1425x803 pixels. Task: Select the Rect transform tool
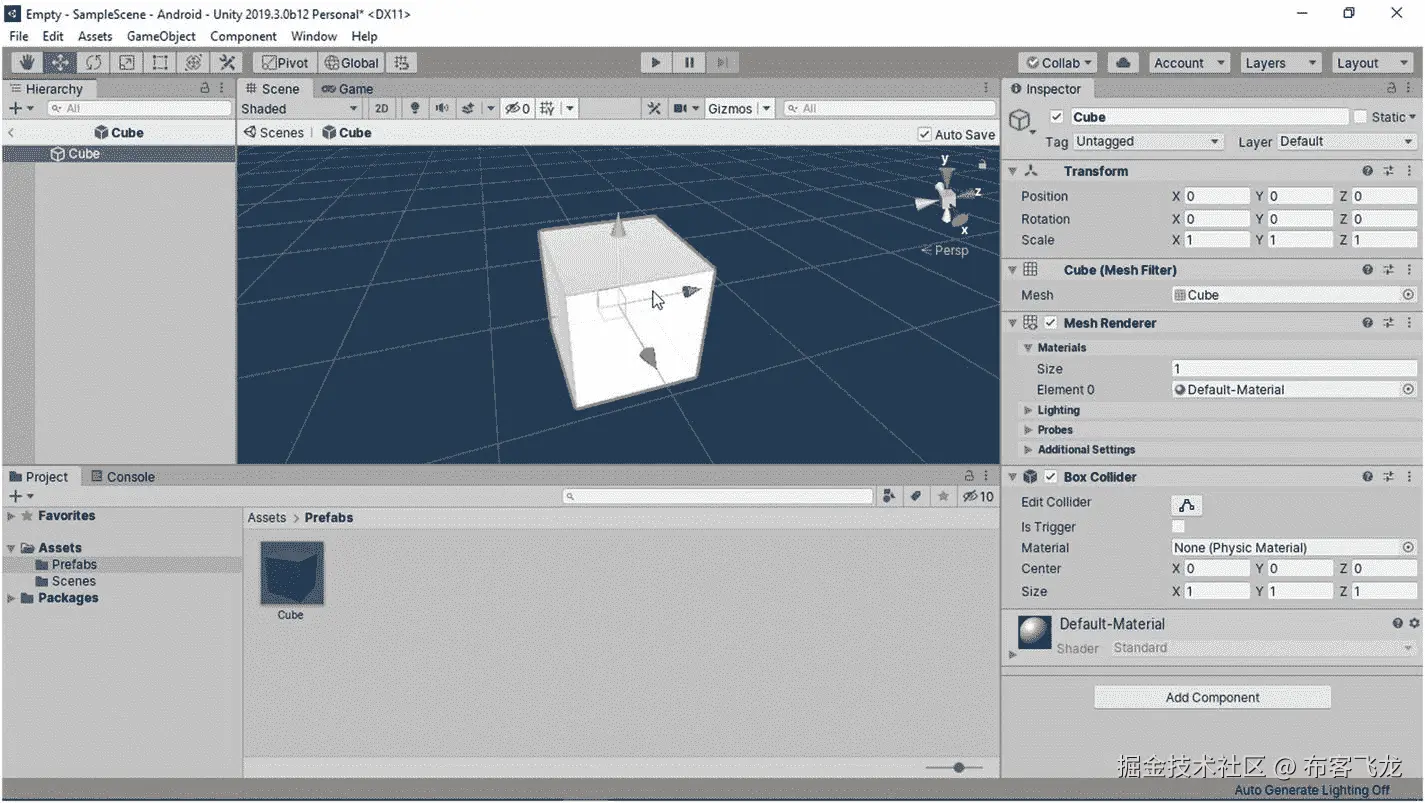tap(160, 62)
